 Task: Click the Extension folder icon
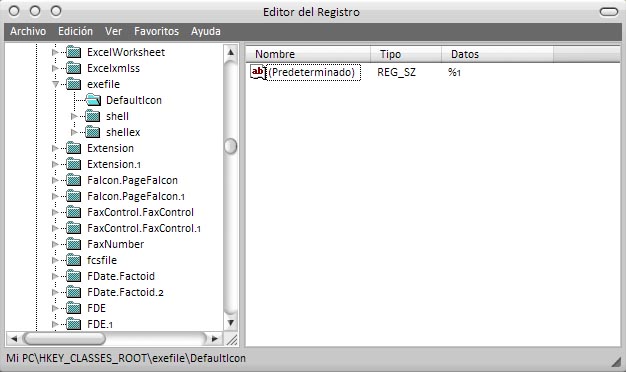[x=73, y=148]
